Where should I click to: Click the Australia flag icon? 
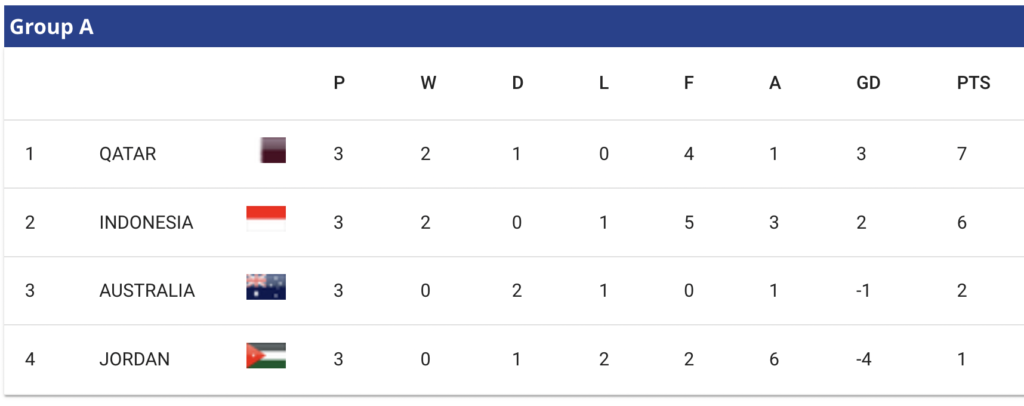[x=266, y=287]
